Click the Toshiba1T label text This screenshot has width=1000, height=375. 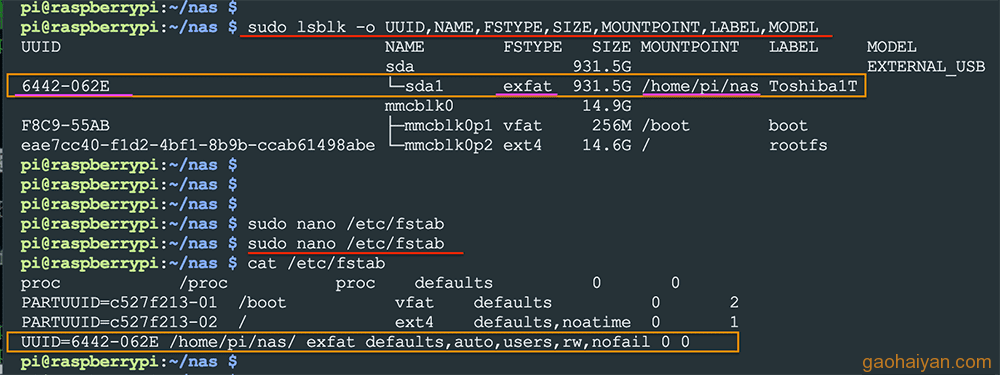click(x=813, y=86)
